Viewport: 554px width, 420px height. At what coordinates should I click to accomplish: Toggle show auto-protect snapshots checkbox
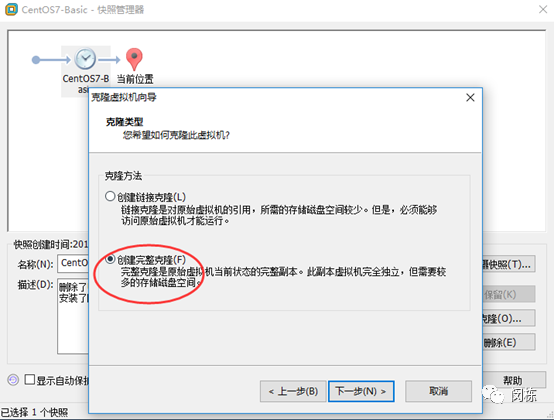(x=30, y=380)
